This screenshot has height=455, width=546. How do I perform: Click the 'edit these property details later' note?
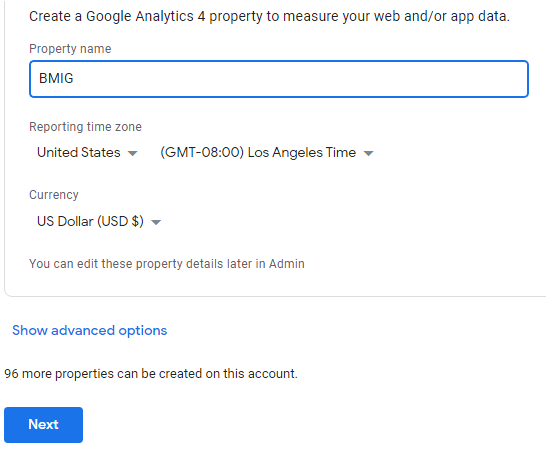click(x=167, y=264)
